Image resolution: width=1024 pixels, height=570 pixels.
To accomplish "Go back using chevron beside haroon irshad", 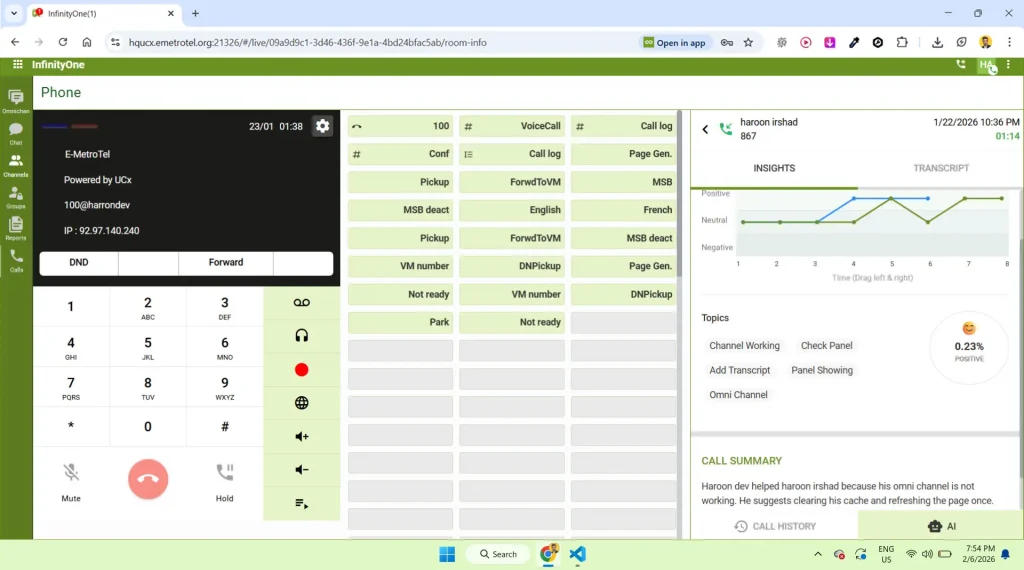I will pos(705,129).
